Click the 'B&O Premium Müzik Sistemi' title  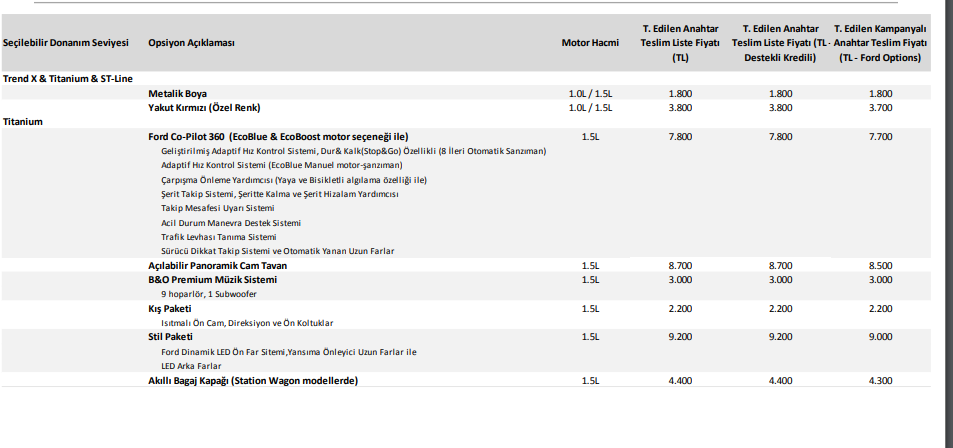[x=212, y=280]
